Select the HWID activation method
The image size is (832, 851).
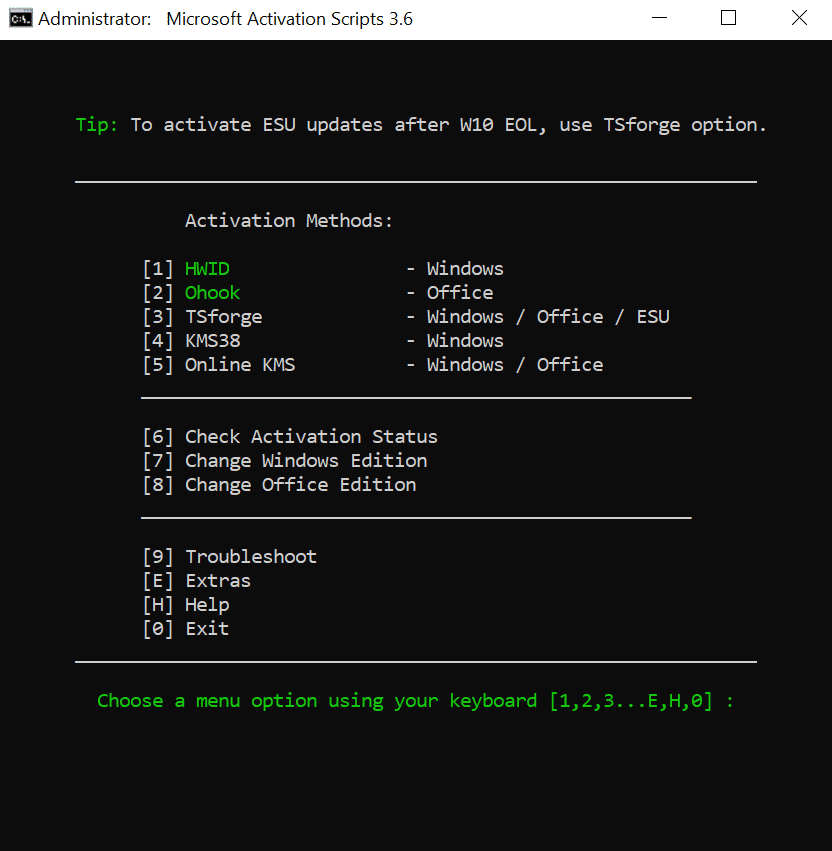(x=206, y=268)
